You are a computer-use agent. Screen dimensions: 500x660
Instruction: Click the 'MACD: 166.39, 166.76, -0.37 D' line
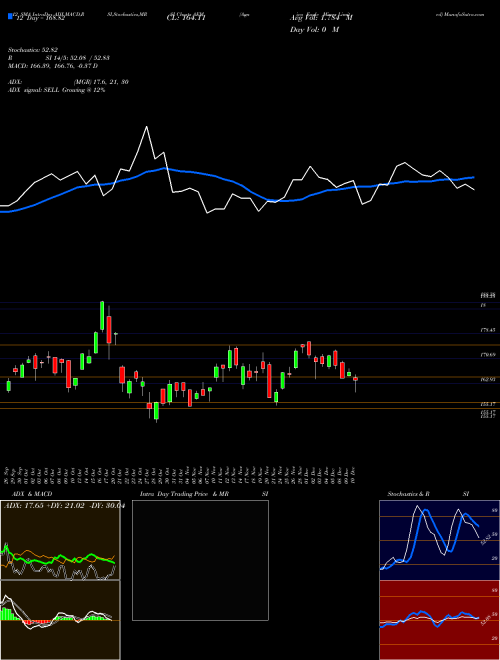(x=53, y=66)
